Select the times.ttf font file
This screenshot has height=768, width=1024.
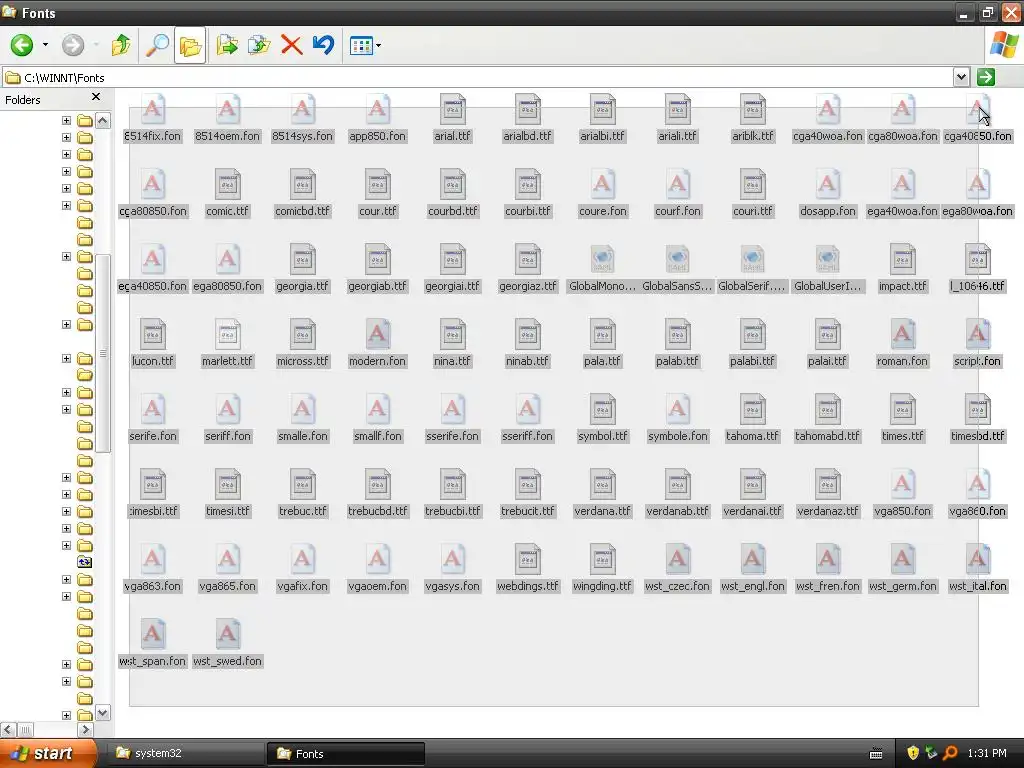tap(903, 419)
